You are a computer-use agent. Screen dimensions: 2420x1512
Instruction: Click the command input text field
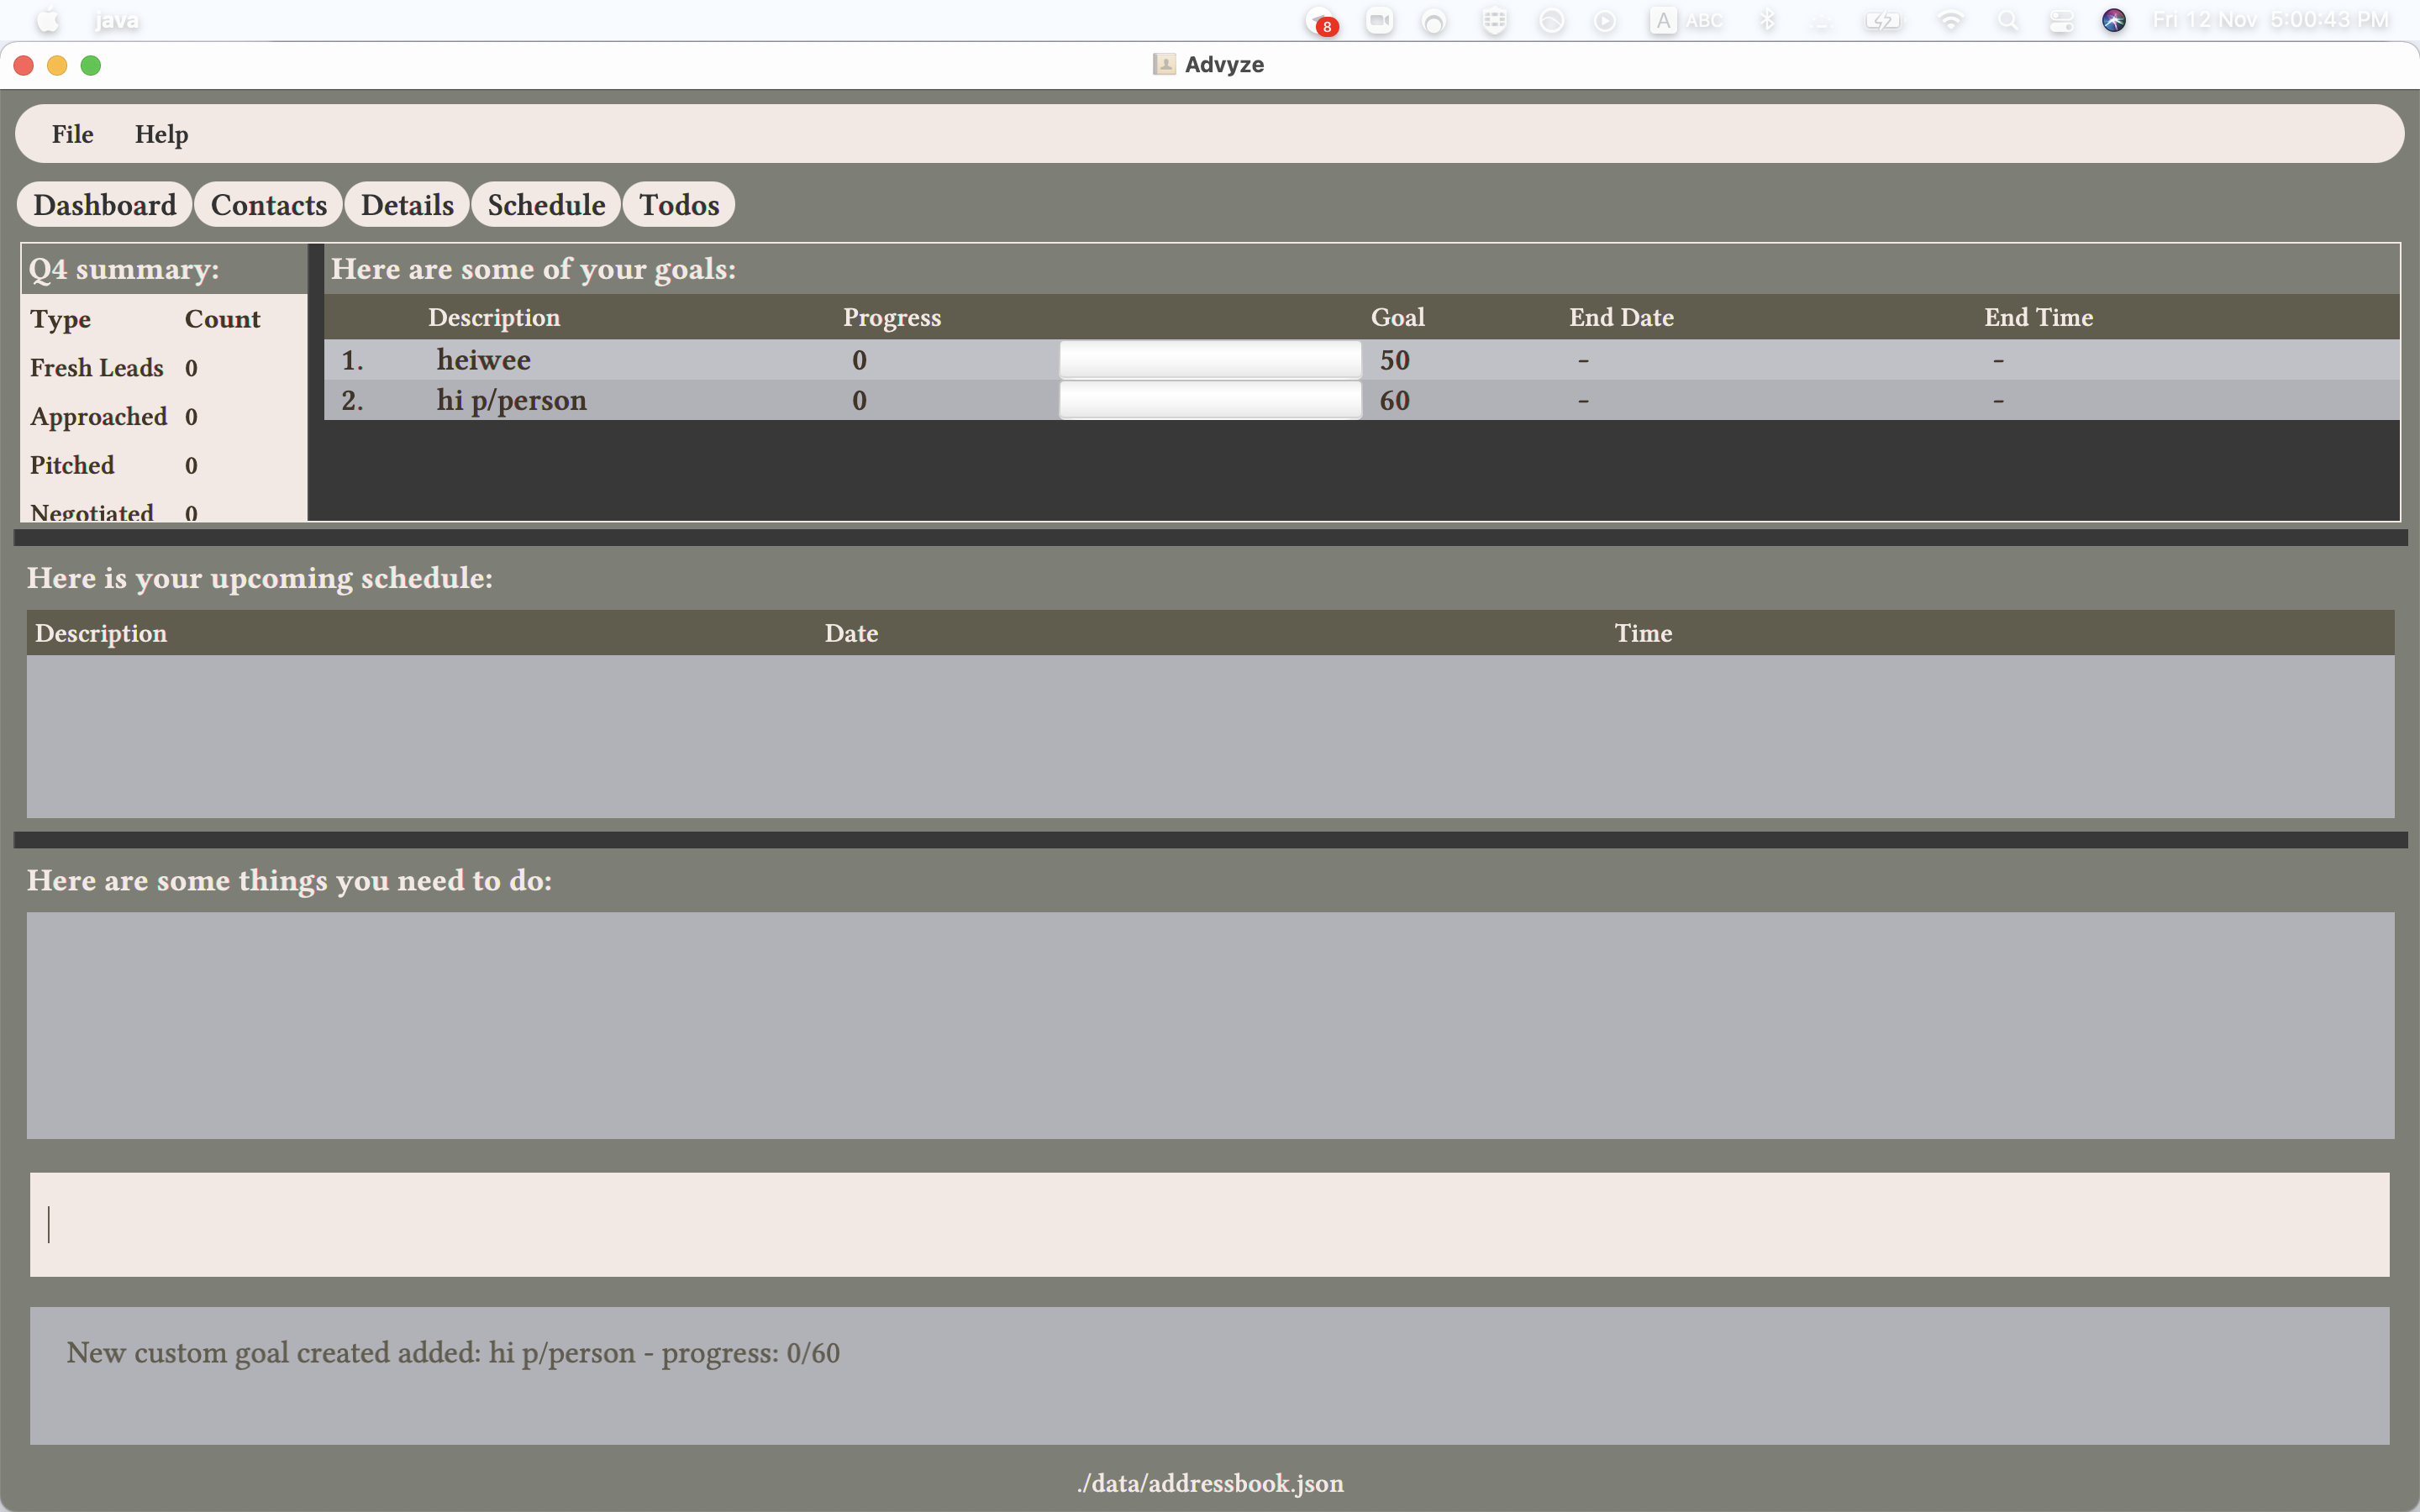pos(1208,1224)
